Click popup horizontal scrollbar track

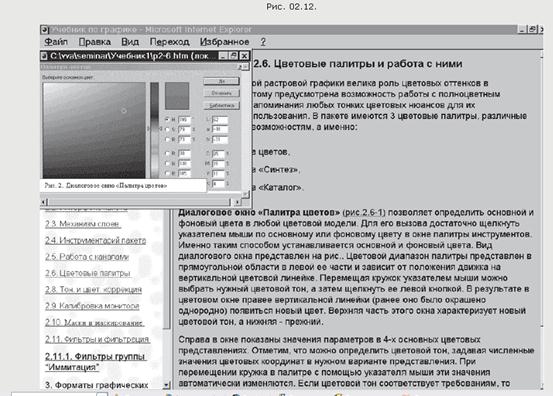140,202
